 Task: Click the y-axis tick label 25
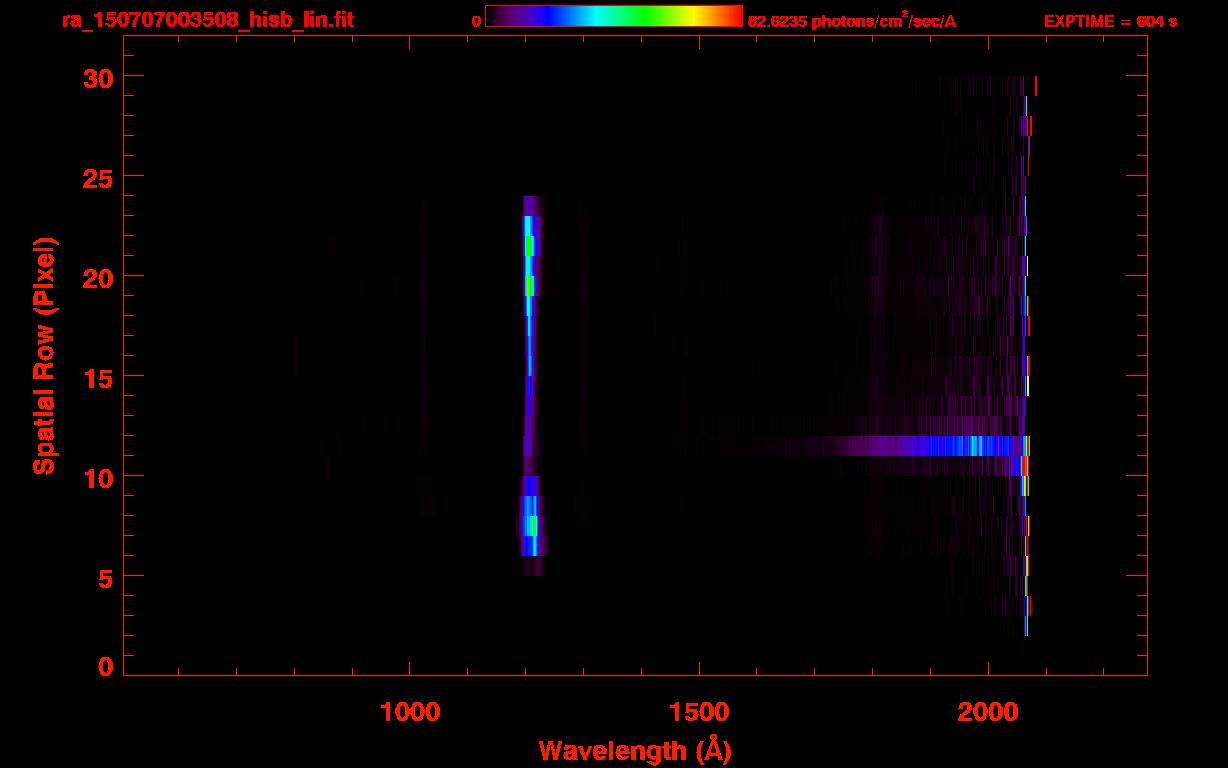(x=97, y=177)
